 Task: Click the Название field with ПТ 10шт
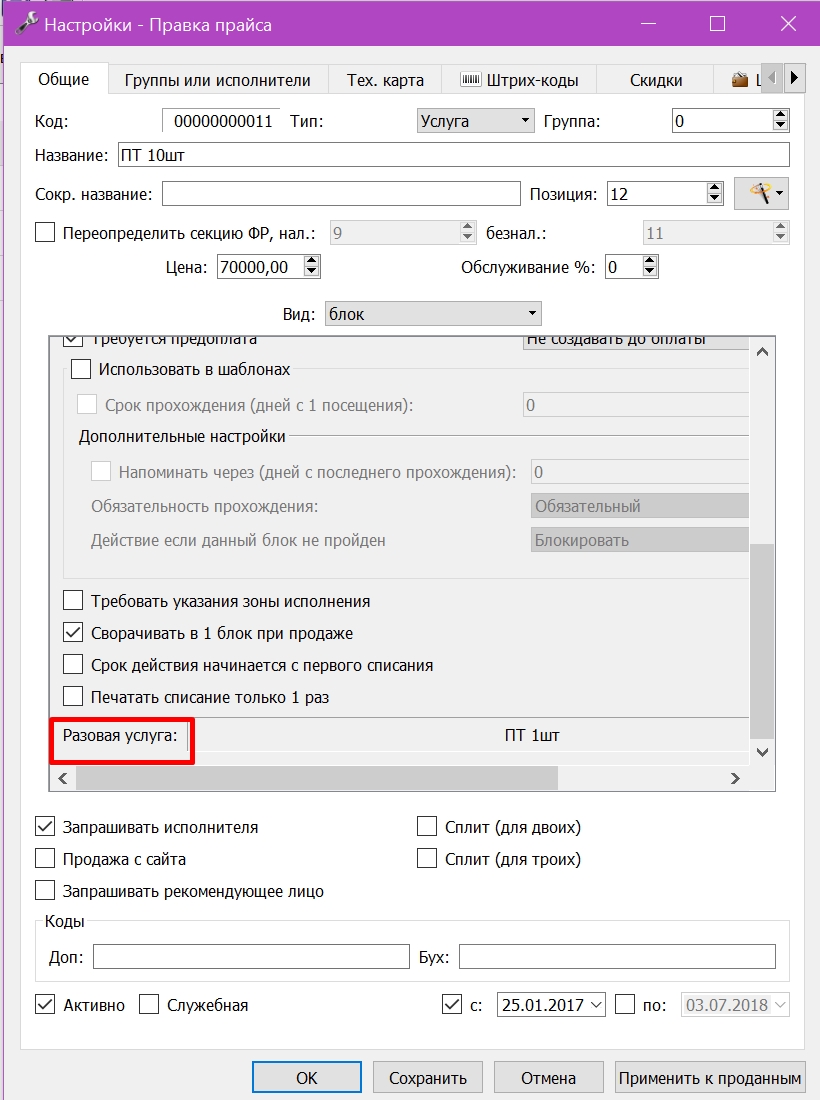click(x=453, y=154)
